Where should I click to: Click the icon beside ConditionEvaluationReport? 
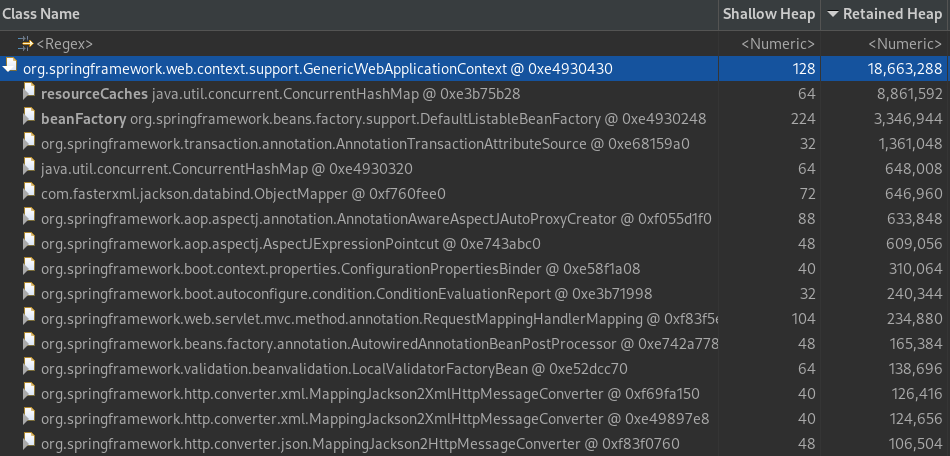pyautogui.click(x=28, y=292)
